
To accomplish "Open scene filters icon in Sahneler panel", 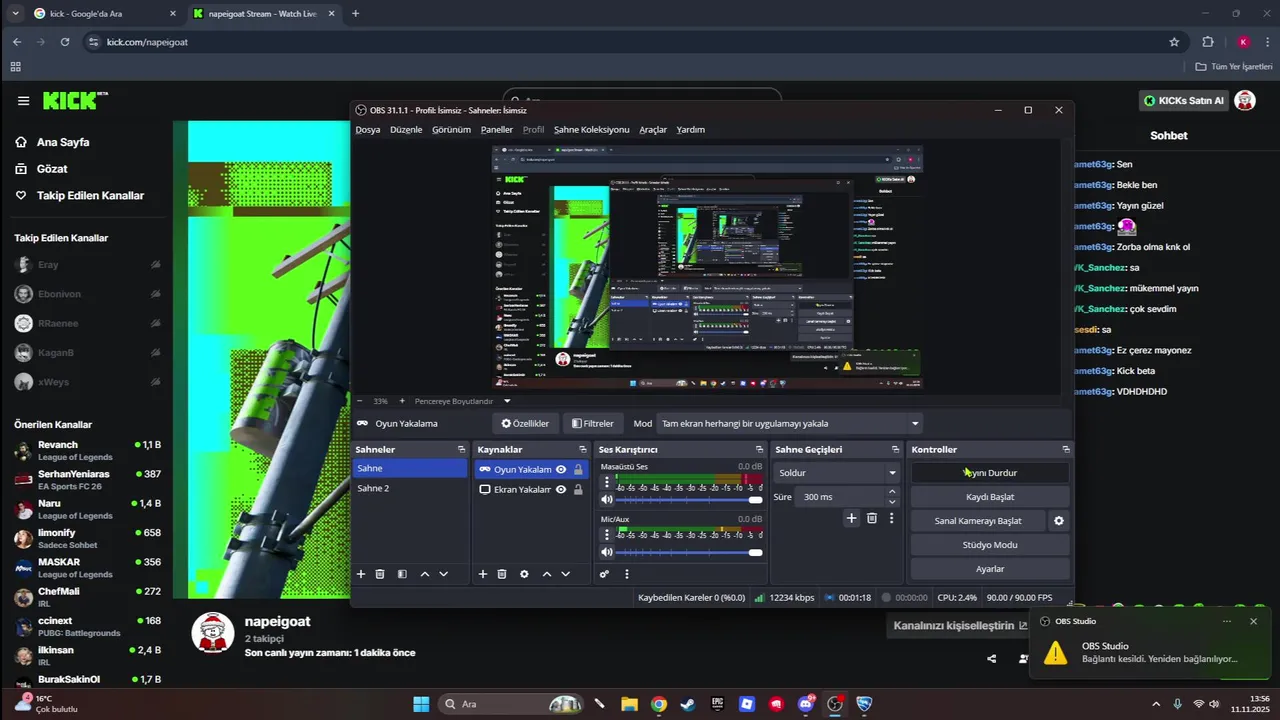I will click(402, 574).
